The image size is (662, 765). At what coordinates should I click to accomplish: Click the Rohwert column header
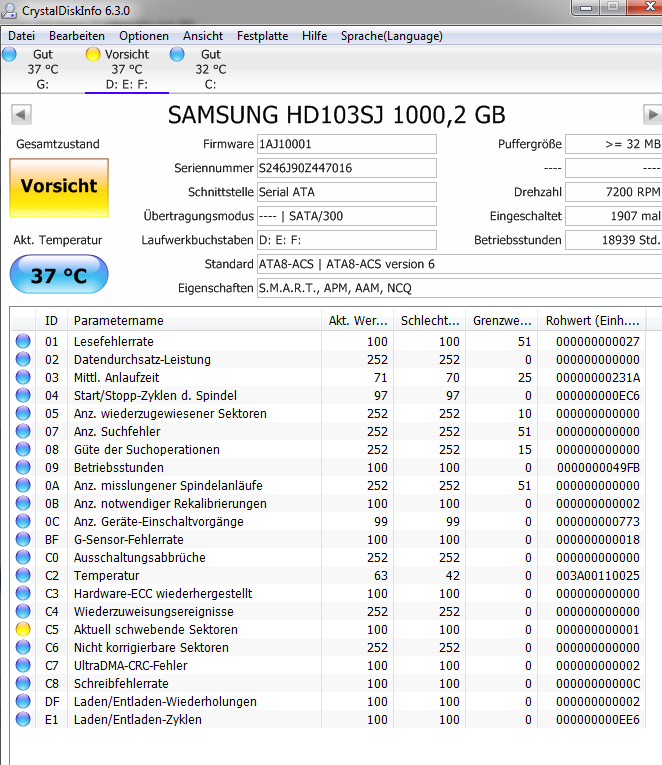592,321
